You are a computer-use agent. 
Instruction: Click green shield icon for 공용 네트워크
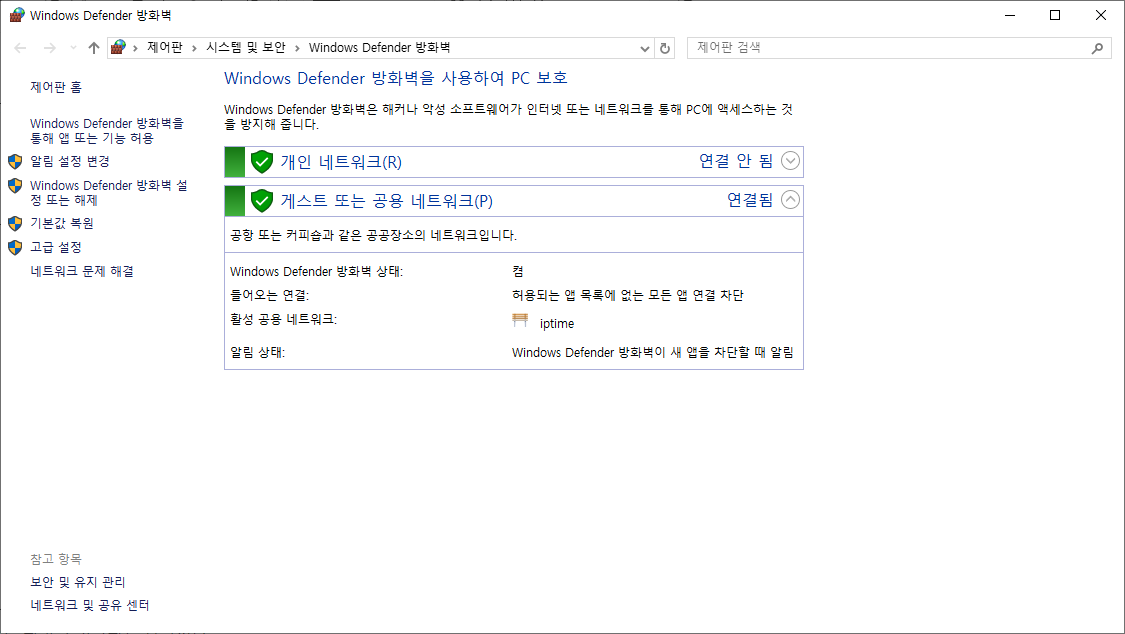262,200
